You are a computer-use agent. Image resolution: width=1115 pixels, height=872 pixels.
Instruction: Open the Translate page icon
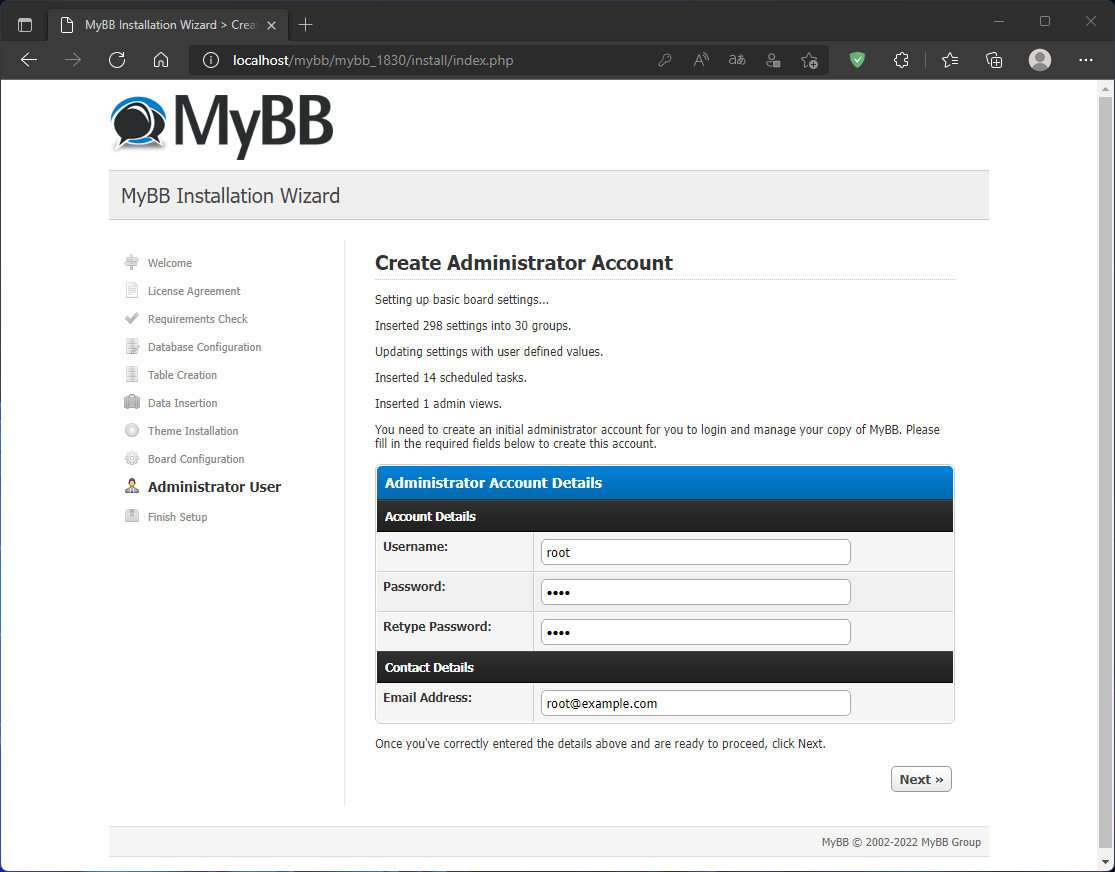(x=737, y=60)
